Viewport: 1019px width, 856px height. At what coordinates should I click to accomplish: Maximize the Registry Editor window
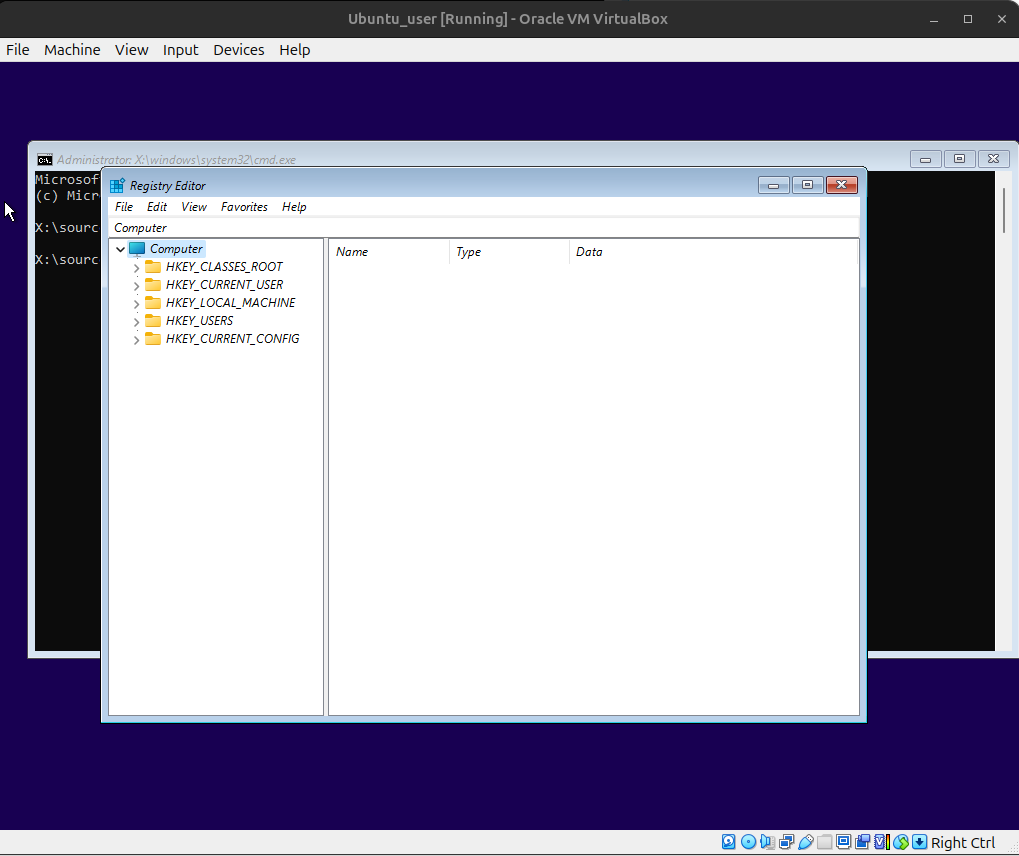click(807, 185)
